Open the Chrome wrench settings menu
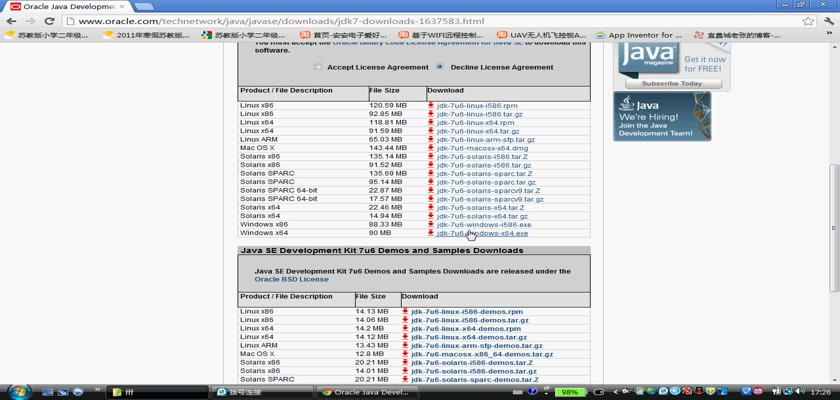This screenshot has height=400, width=840. pyautogui.click(x=828, y=21)
